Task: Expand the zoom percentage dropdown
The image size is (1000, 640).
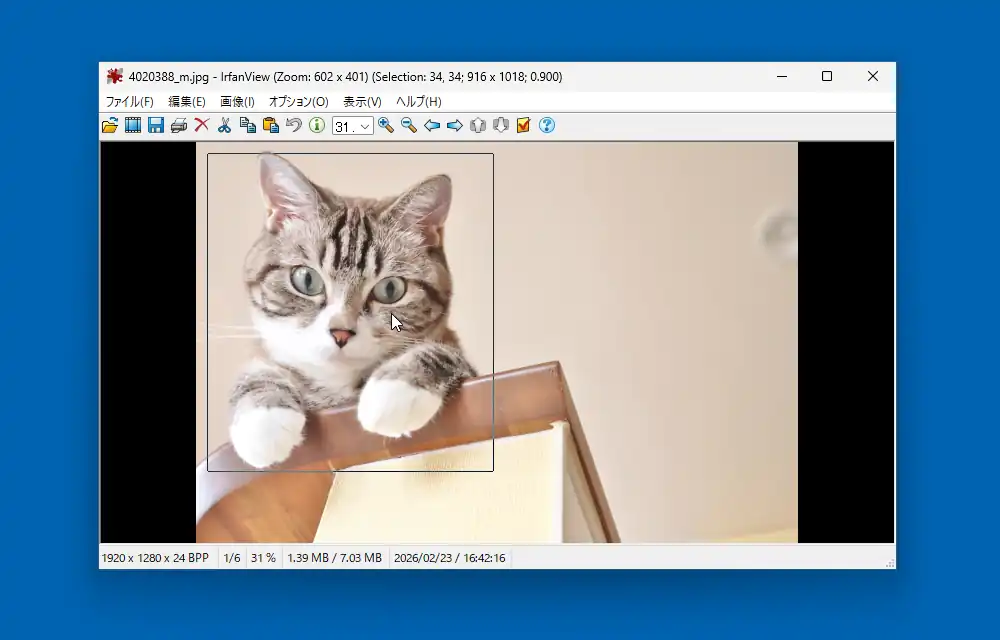Action: (365, 126)
